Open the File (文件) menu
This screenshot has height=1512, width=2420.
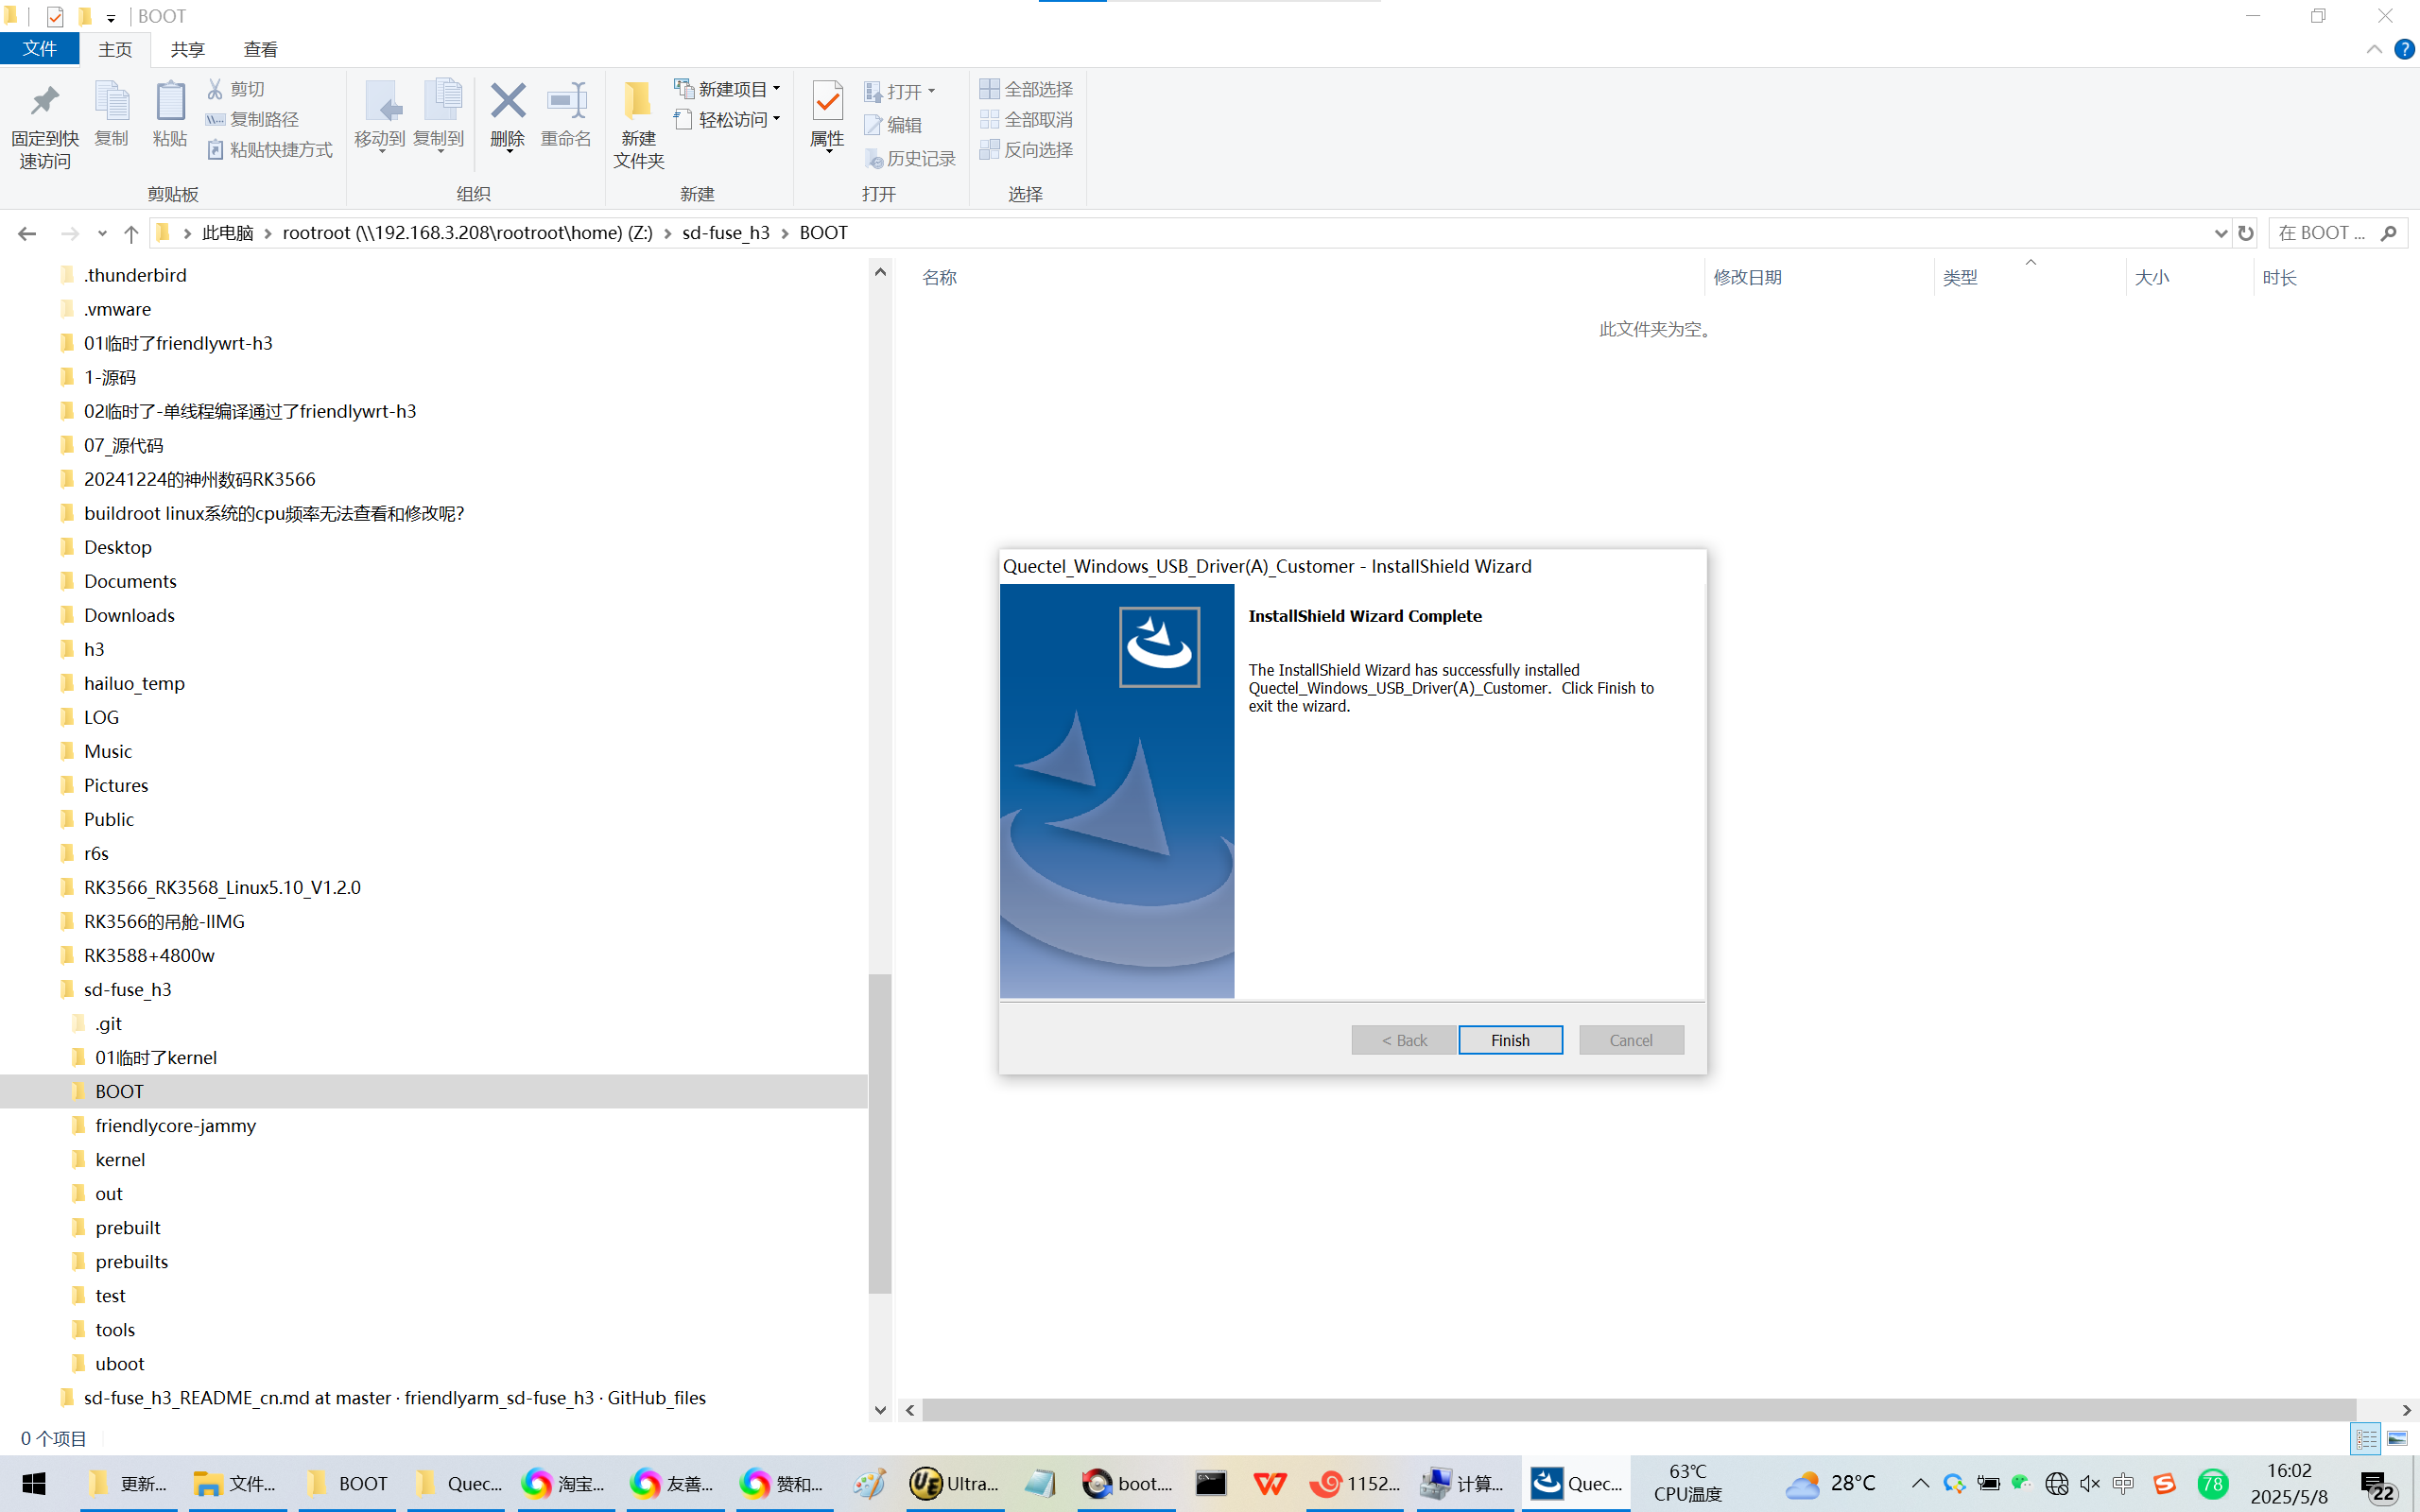[40, 49]
